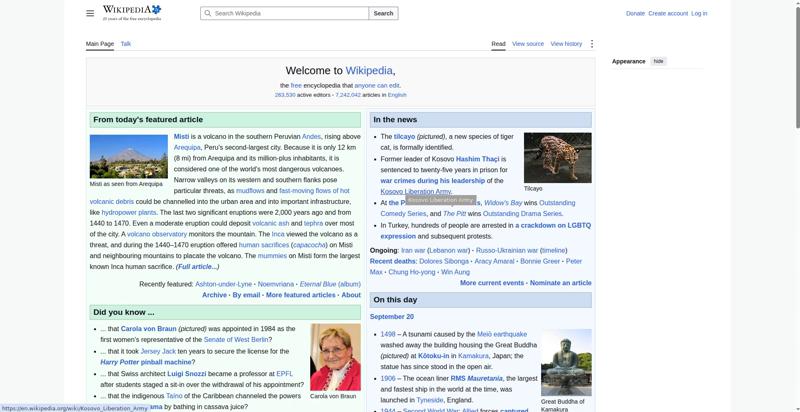Click the Full article link
Image resolution: width=800 pixels, height=412 pixels.
coord(197,267)
